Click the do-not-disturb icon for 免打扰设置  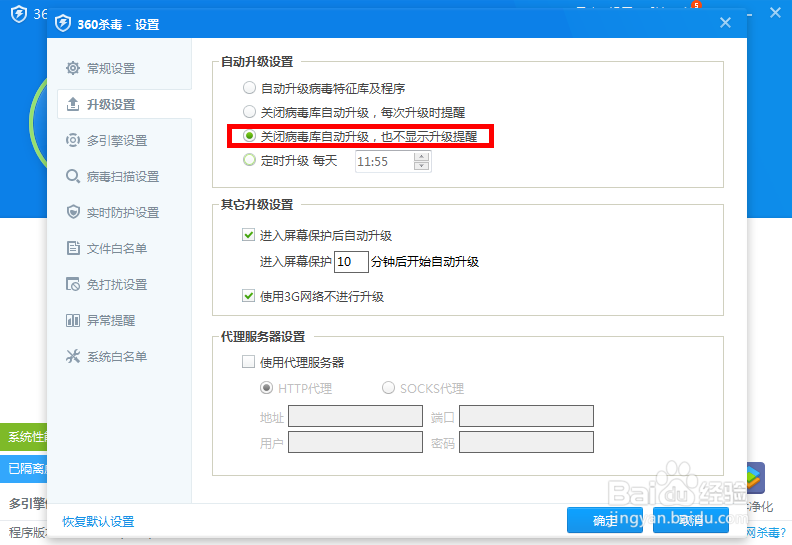coord(73,284)
